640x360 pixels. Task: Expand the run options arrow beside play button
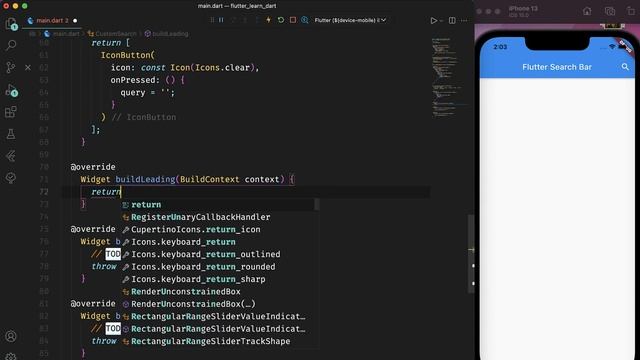click(x=441, y=21)
